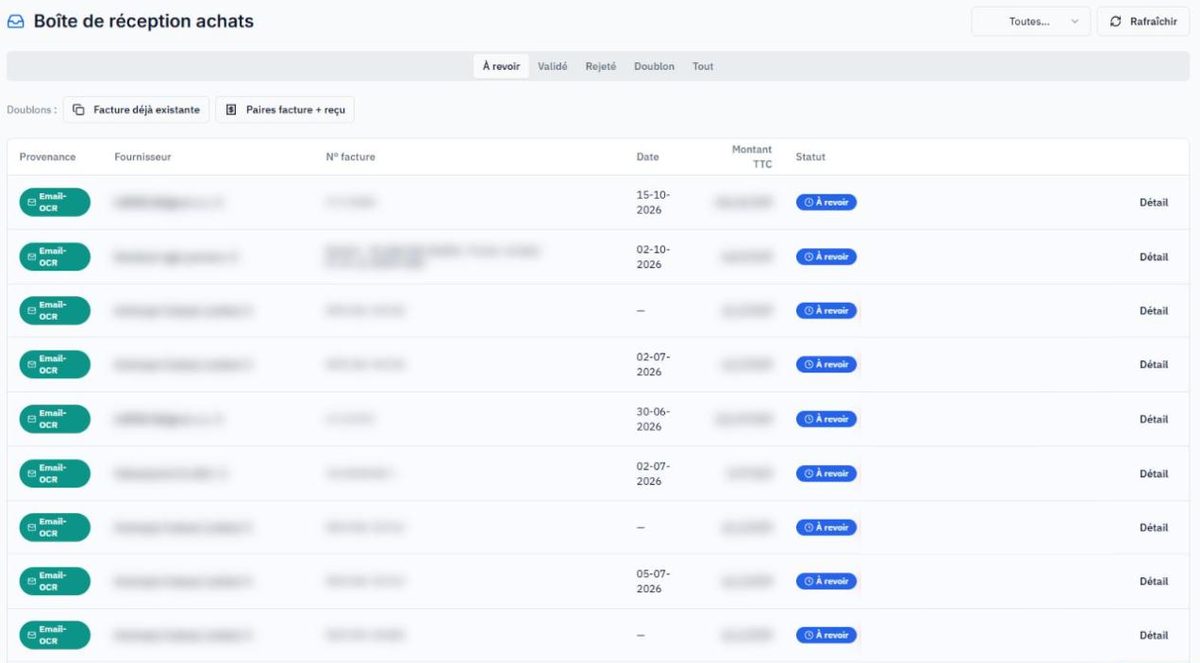Open Détail for the 30-06-2026 invoice
This screenshot has height=663, width=1200.
(1153, 419)
